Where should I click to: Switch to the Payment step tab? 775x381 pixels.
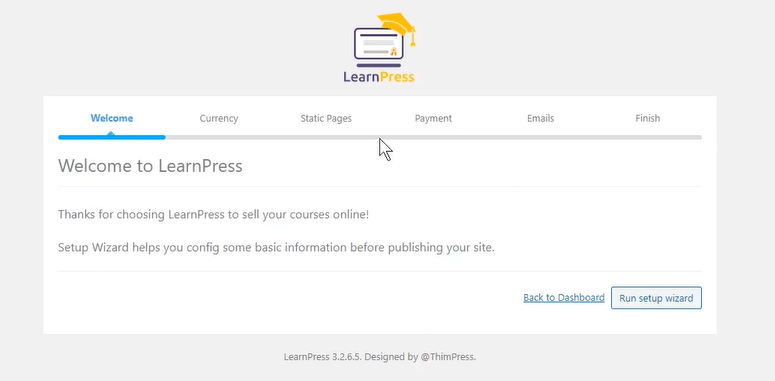coord(433,119)
